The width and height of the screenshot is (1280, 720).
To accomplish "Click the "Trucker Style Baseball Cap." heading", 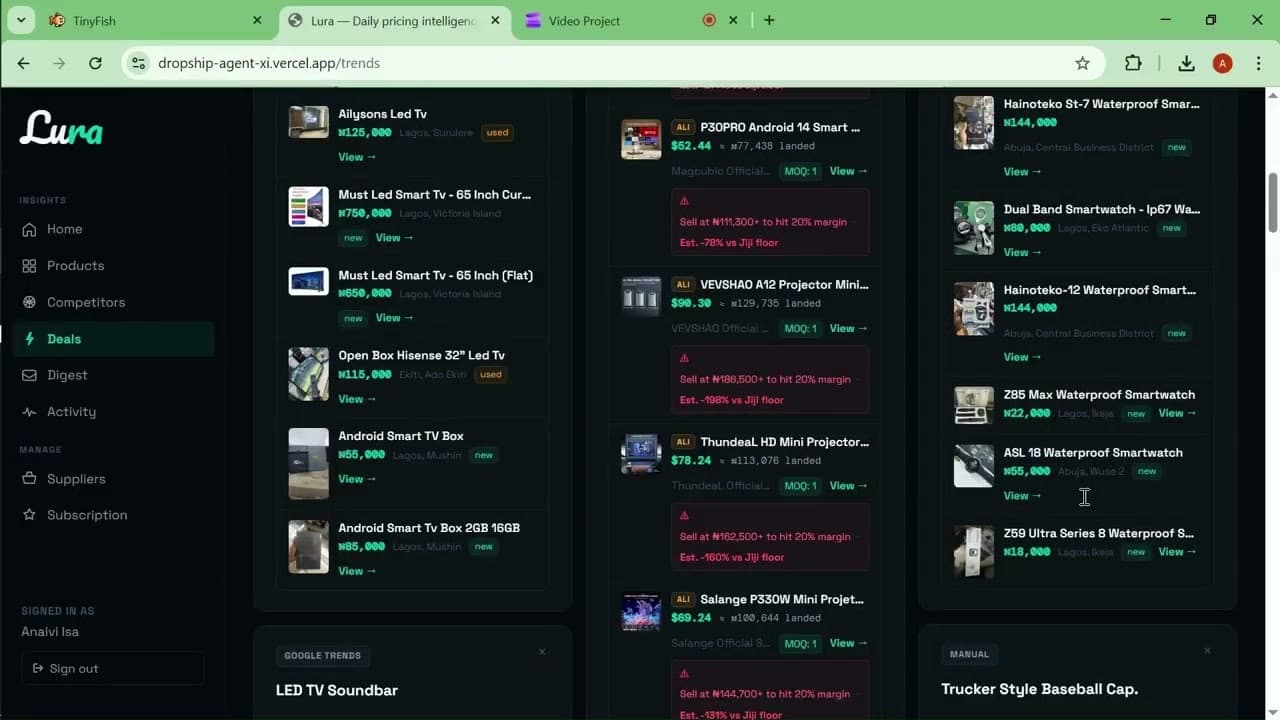I will click(1040, 689).
